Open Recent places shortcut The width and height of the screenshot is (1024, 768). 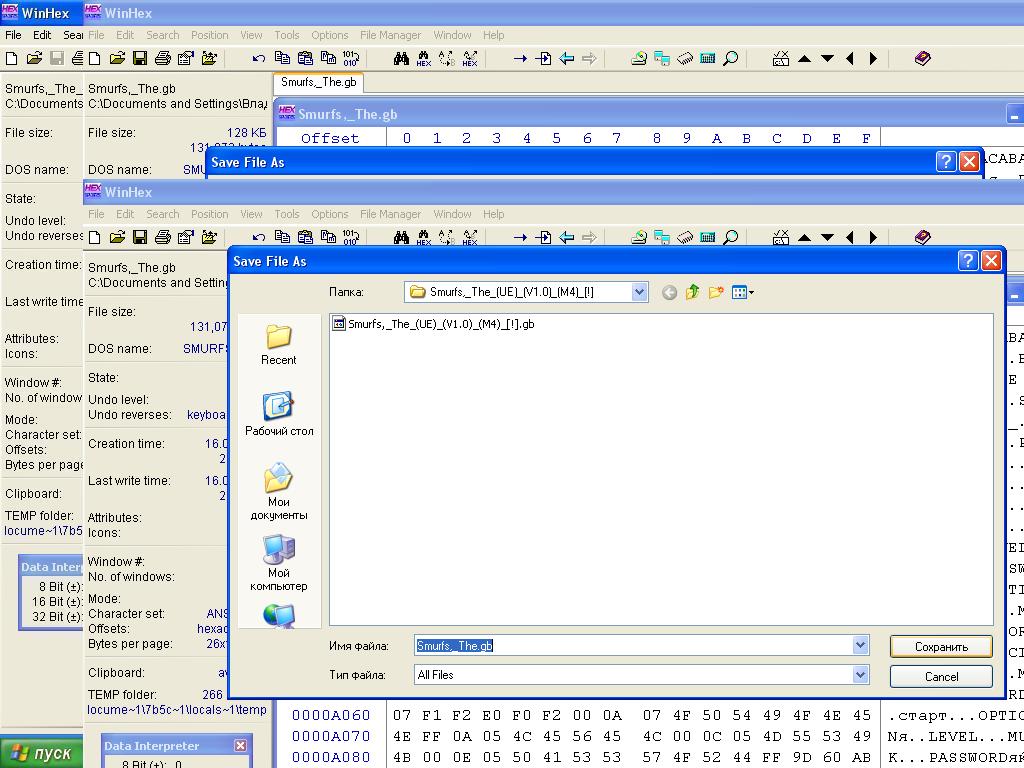[x=278, y=345]
